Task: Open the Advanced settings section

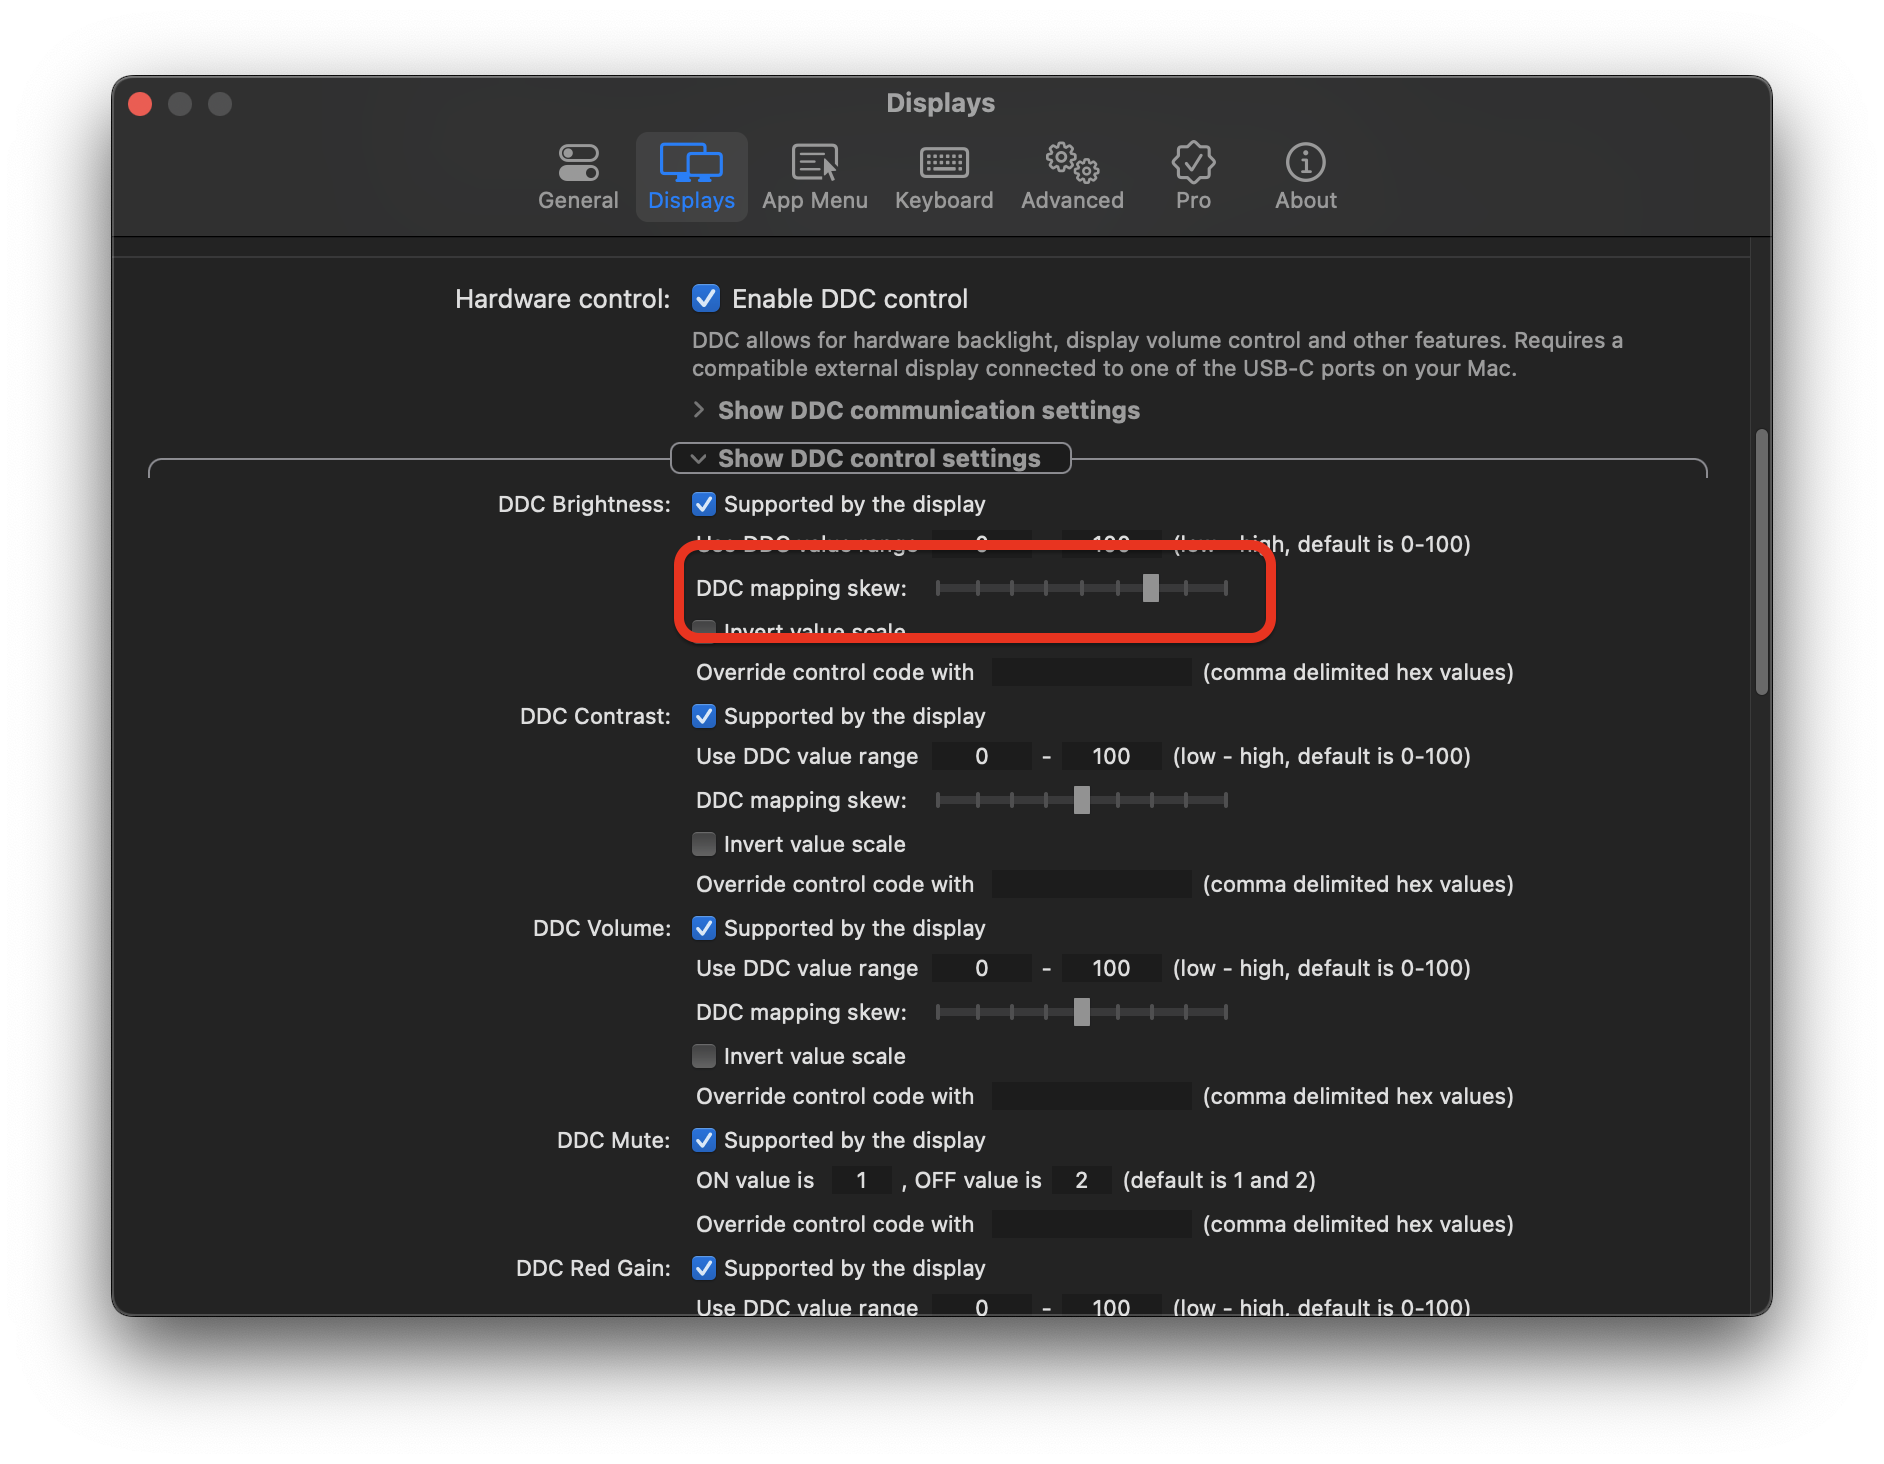Action: coord(1071,176)
